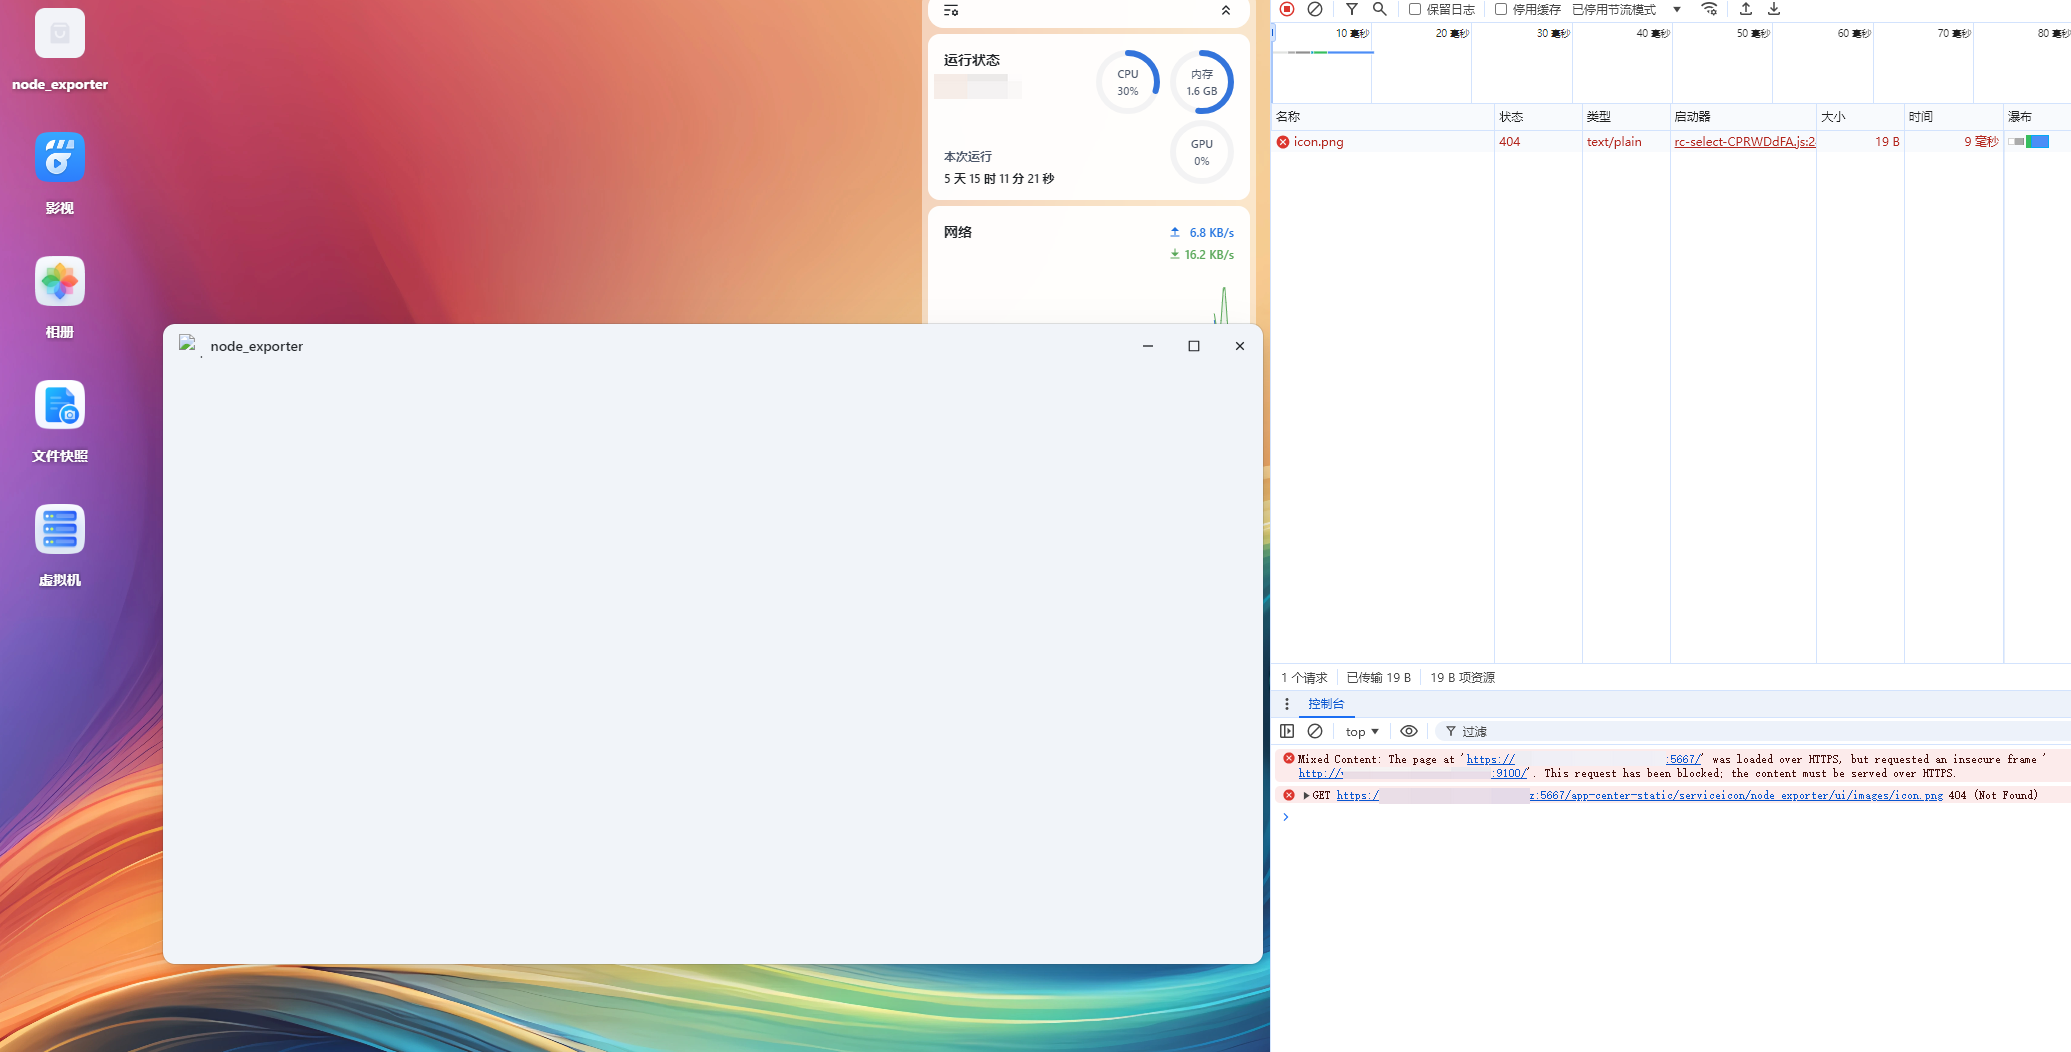Viewport: 2071px width, 1052px height.
Task: Click the widget settings list icon
Action: 951,10
